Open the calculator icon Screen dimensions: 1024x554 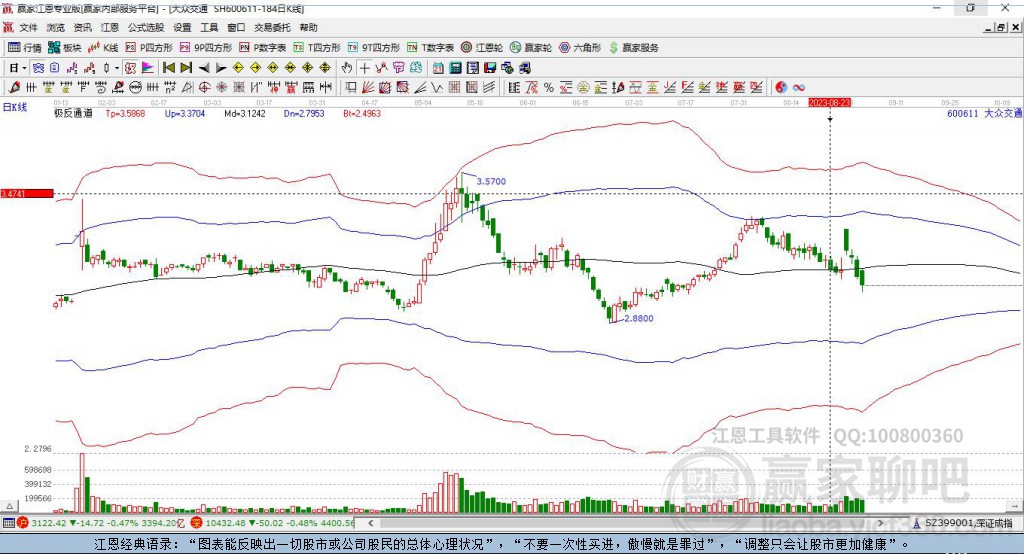[456, 68]
